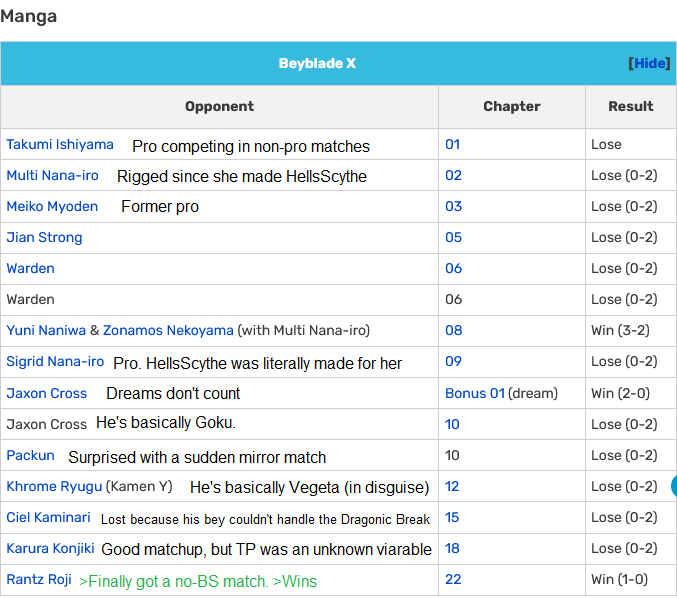The width and height of the screenshot is (677, 598).
Task: Open chapter 22 link
Action: click(x=453, y=579)
